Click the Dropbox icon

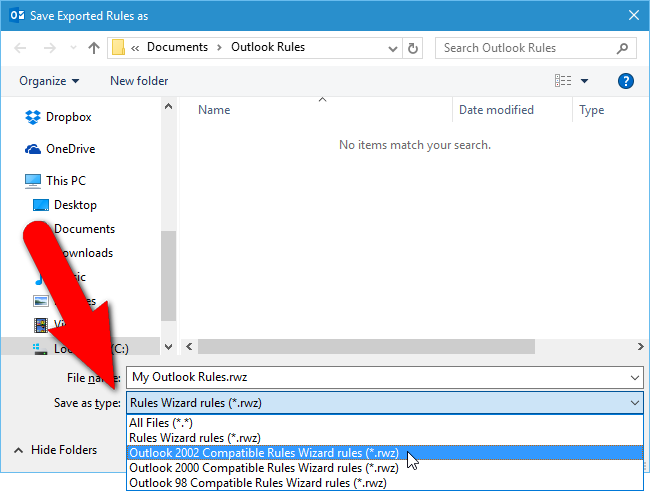tap(33, 117)
